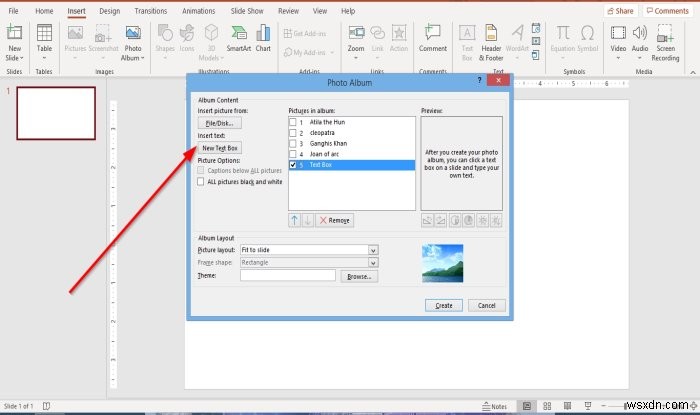700x415 pixels.
Task: Switch to Reading view in status bar
Action: 567,406
